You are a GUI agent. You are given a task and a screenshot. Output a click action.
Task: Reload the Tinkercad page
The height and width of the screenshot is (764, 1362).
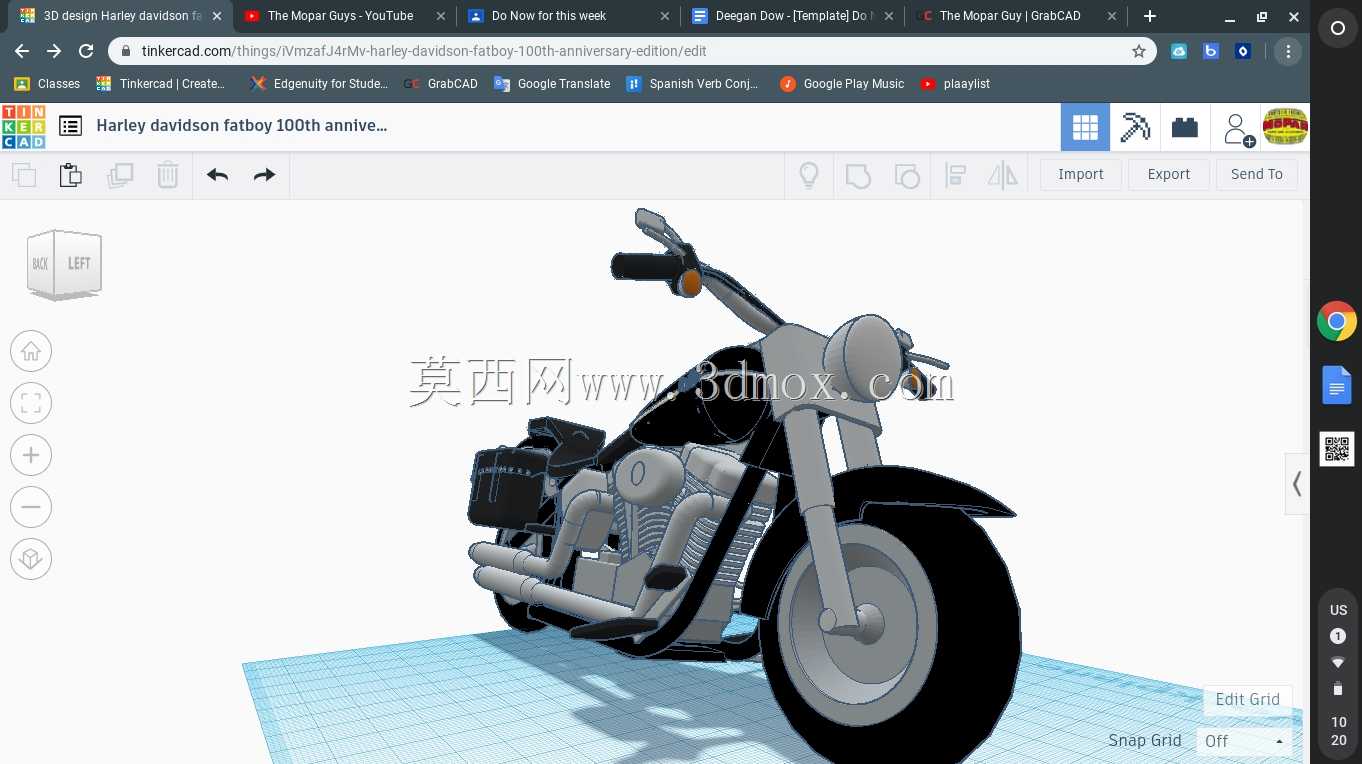[x=86, y=51]
